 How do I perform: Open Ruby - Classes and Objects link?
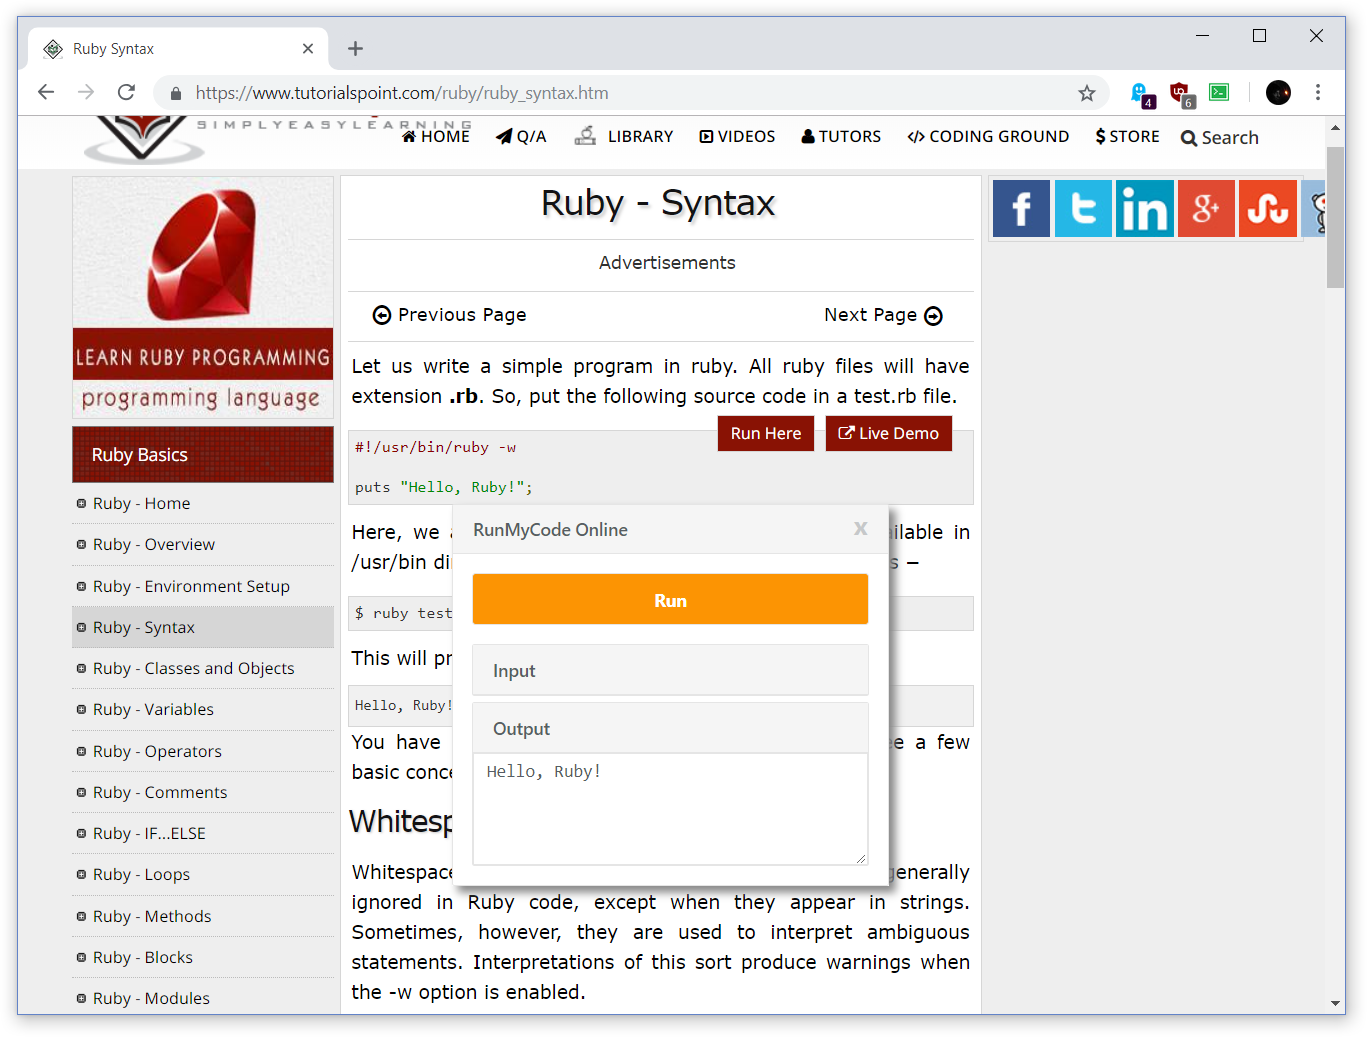pyautogui.click(x=193, y=668)
